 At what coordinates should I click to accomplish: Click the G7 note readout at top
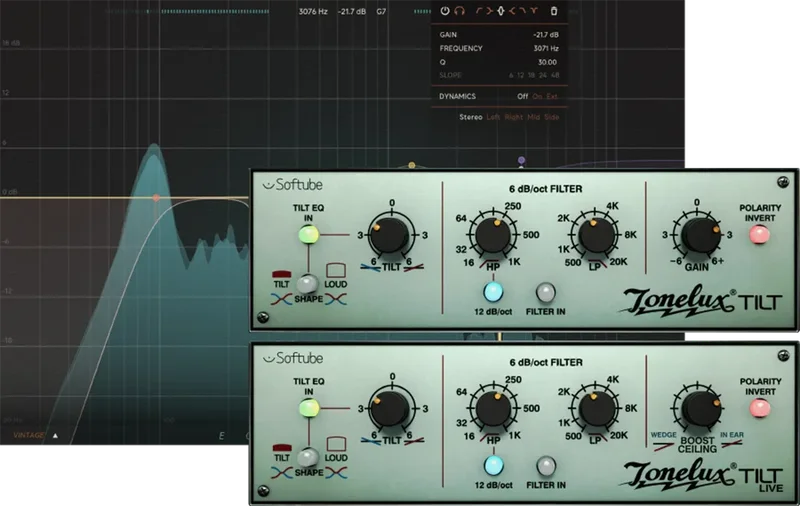381,11
